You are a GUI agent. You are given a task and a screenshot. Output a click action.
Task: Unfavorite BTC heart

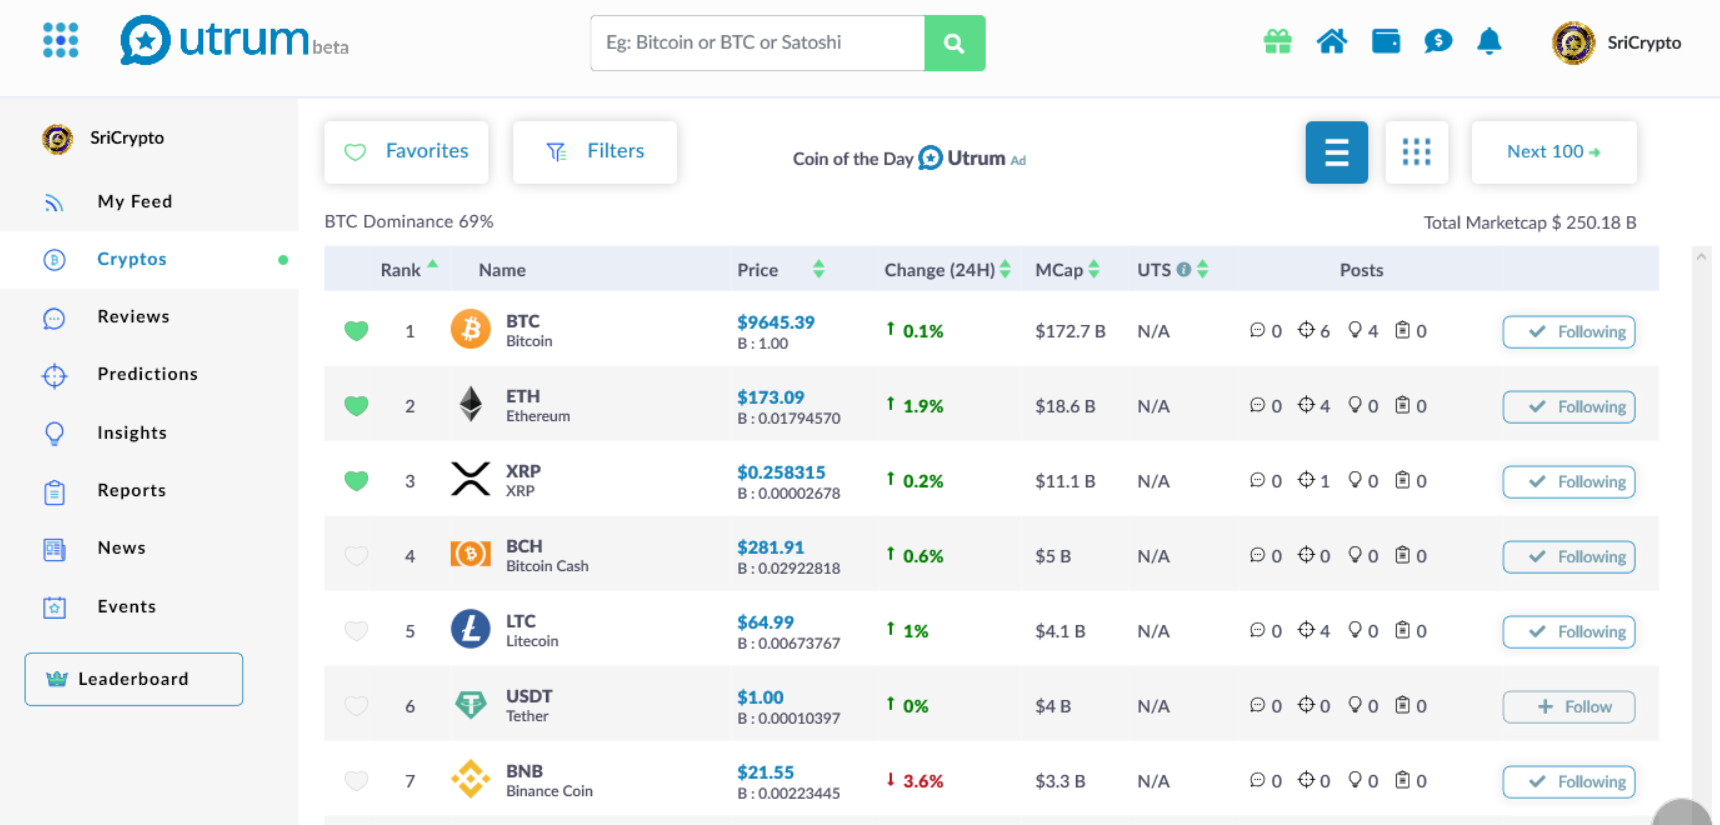click(x=356, y=331)
